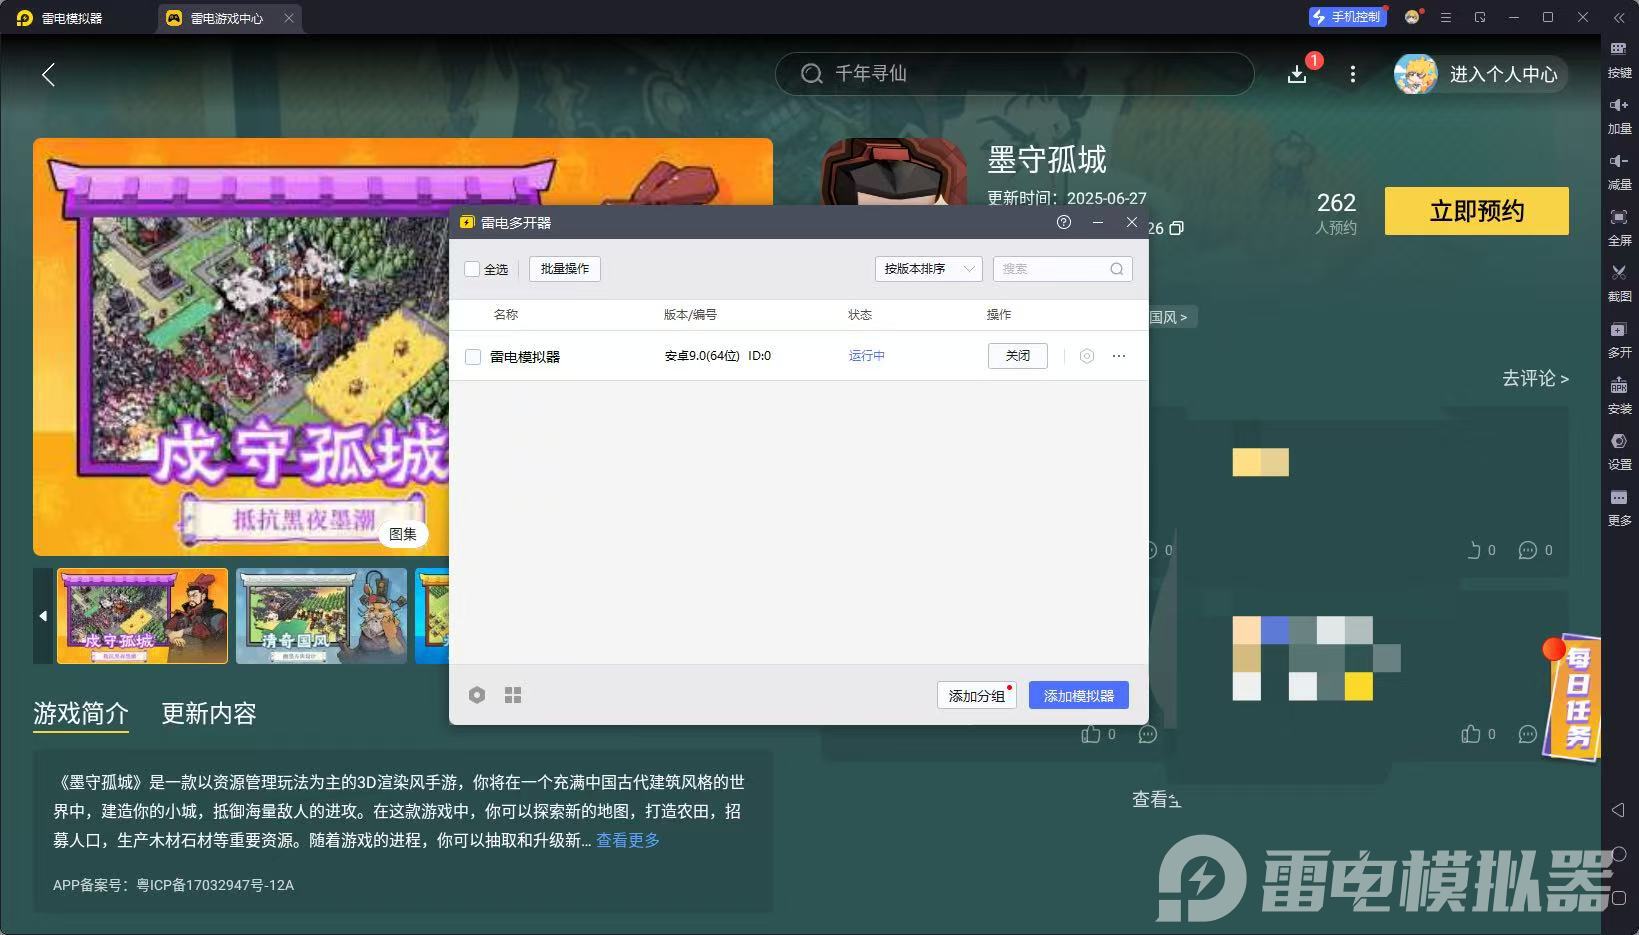Click the 添加分组 button

pos(977,695)
